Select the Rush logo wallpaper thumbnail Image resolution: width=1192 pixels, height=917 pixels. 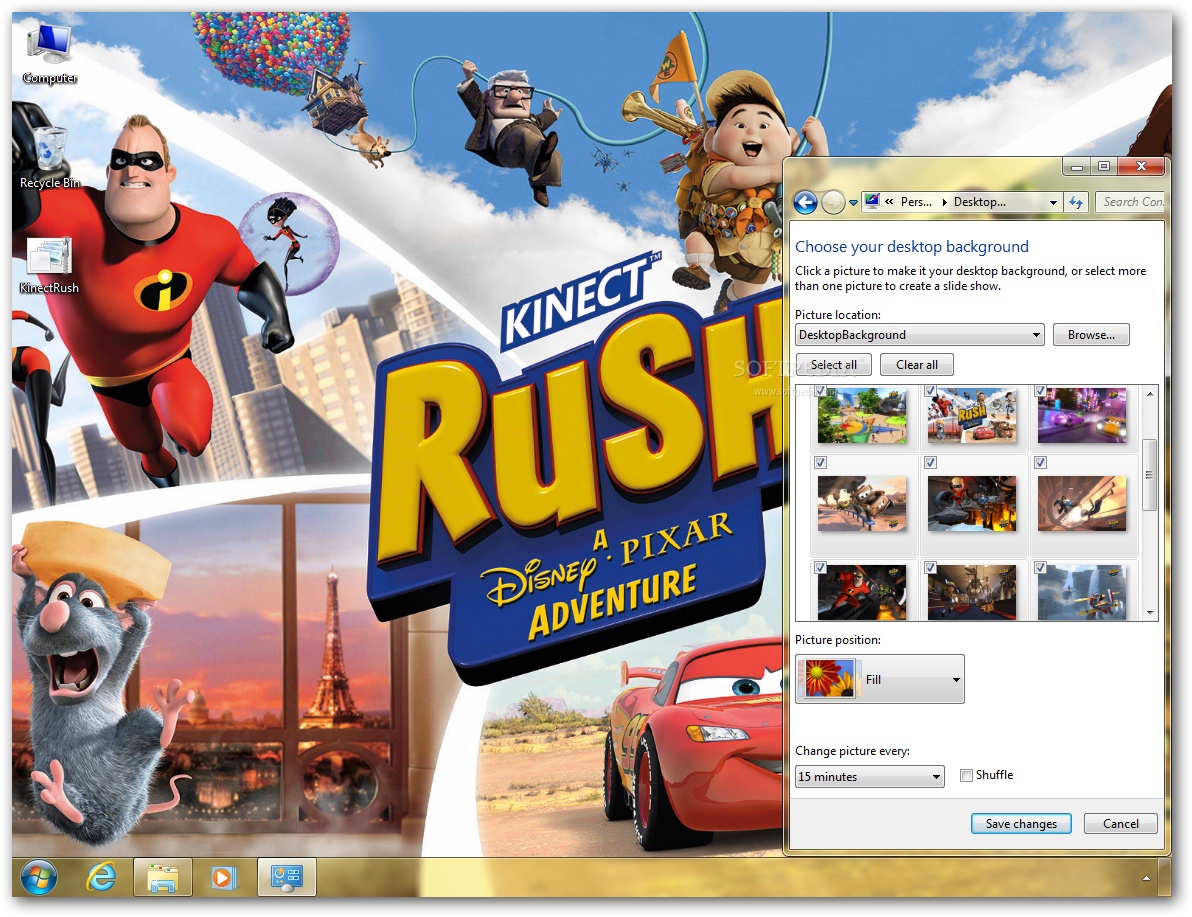click(x=972, y=416)
